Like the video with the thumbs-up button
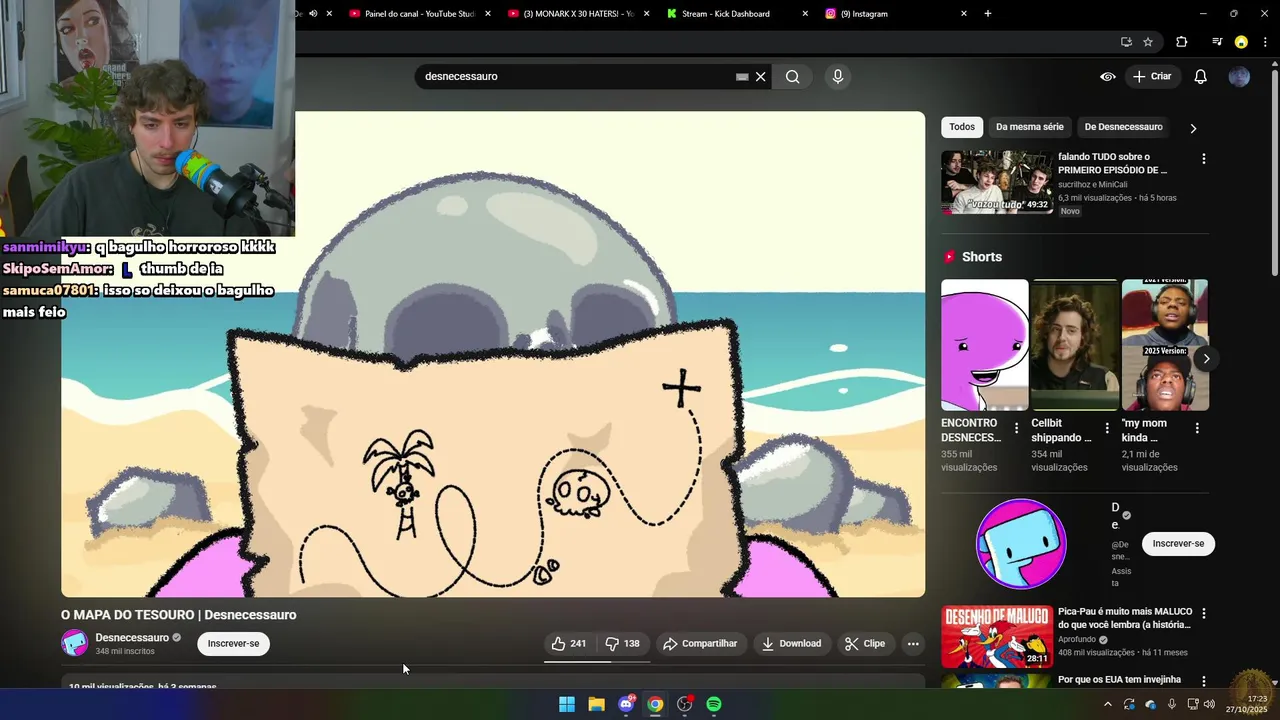The image size is (1280, 720). 569,644
